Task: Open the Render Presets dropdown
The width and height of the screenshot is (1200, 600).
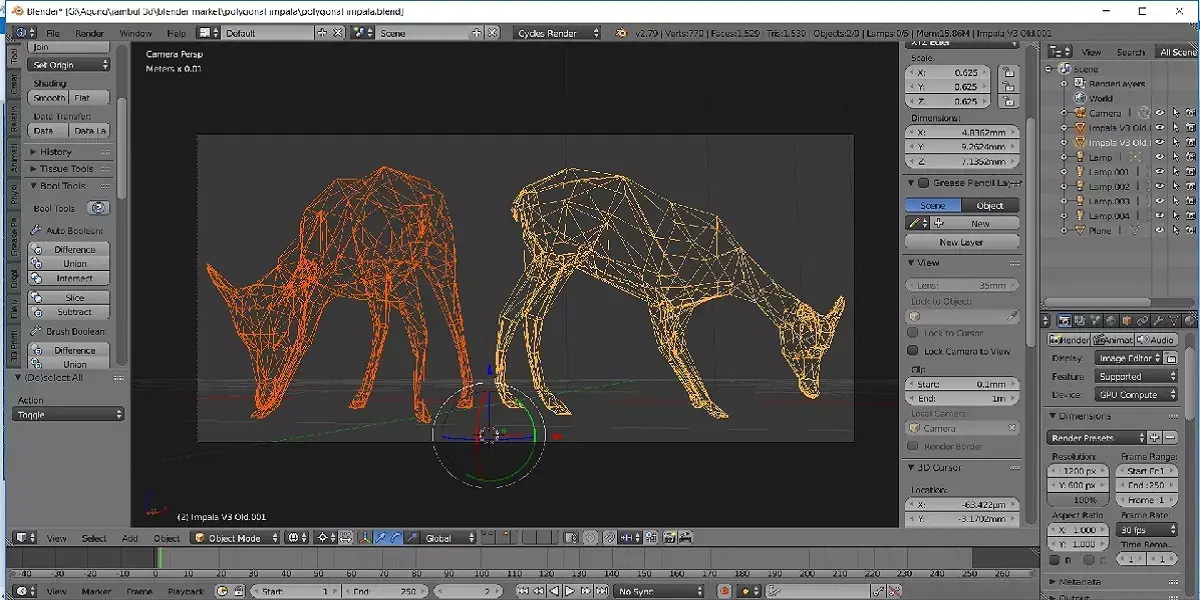Action: [x=1097, y=437]
